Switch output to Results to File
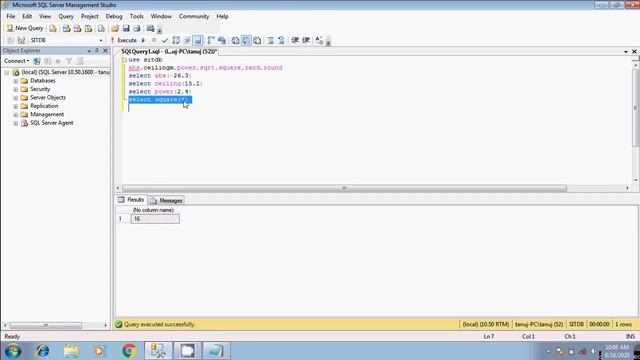Viewport: 640px width, 360px height. 258,40
